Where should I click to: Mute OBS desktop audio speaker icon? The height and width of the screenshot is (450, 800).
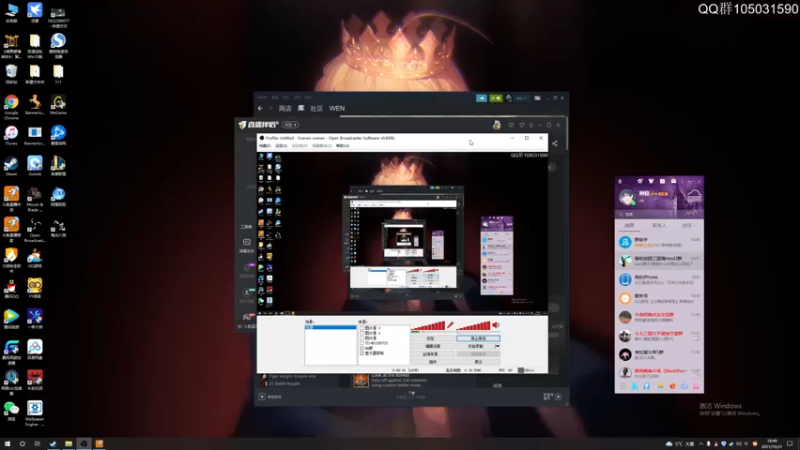pos(495,324)
